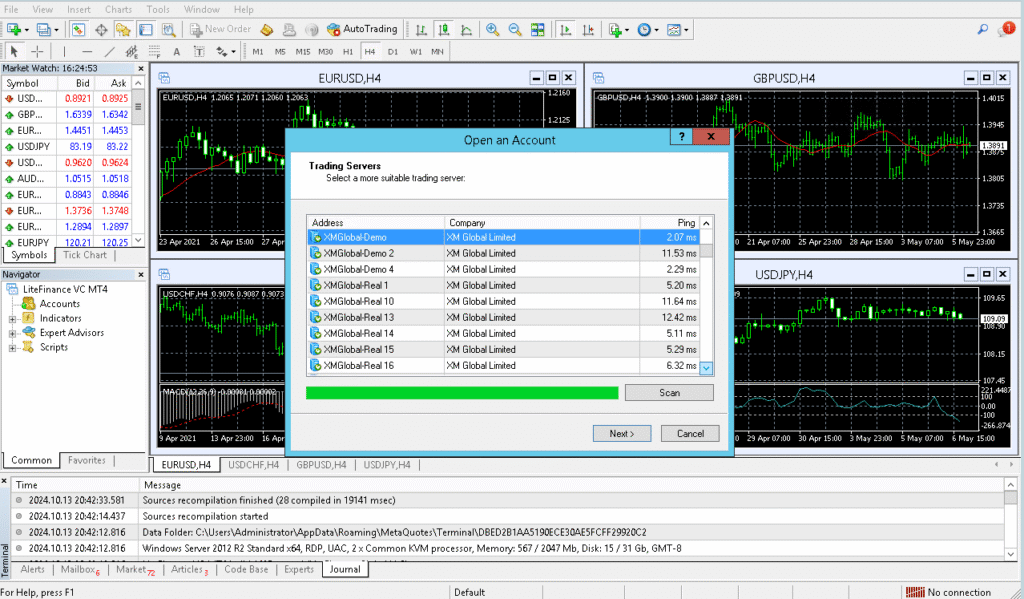1024x599 pixels.
Task: Click the New Chart toolbar icon
Action: tap(13, 29)
